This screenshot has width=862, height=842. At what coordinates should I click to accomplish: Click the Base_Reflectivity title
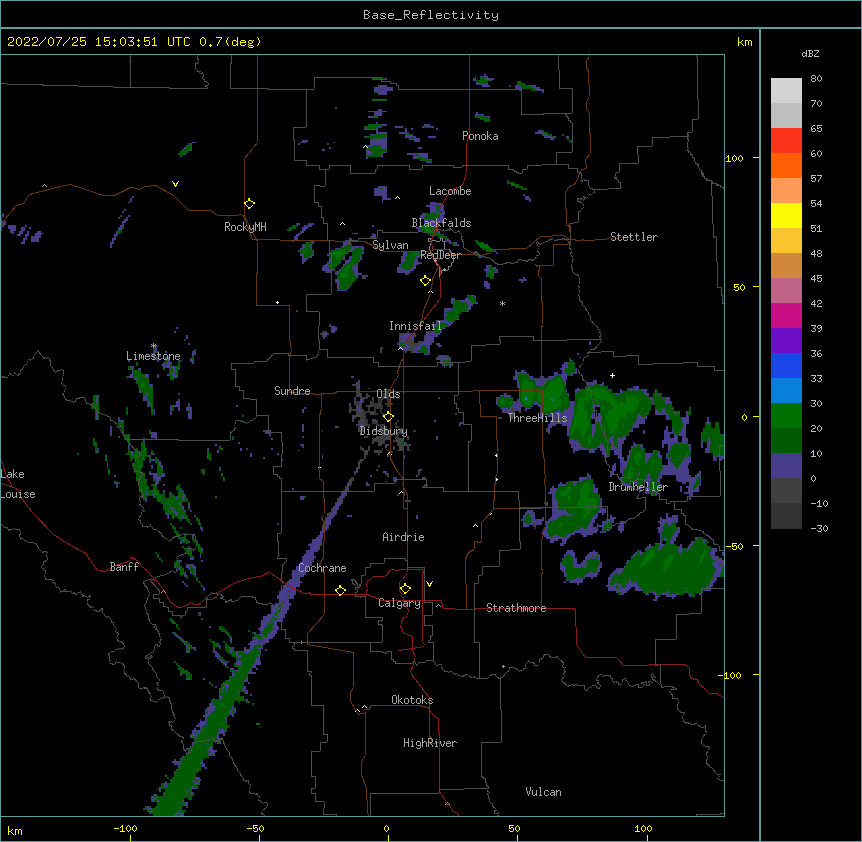point(431,15)
